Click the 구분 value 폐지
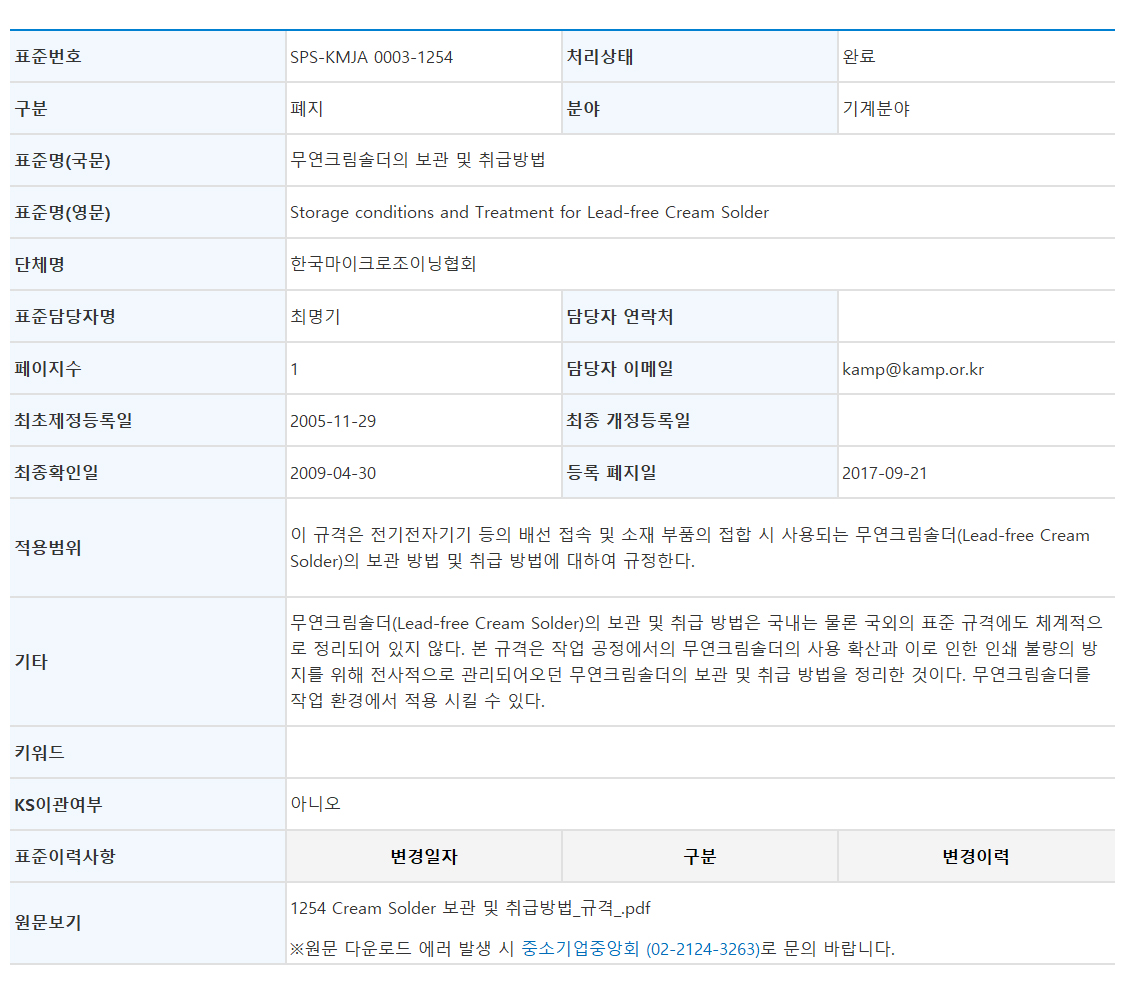 coord(306,109)
